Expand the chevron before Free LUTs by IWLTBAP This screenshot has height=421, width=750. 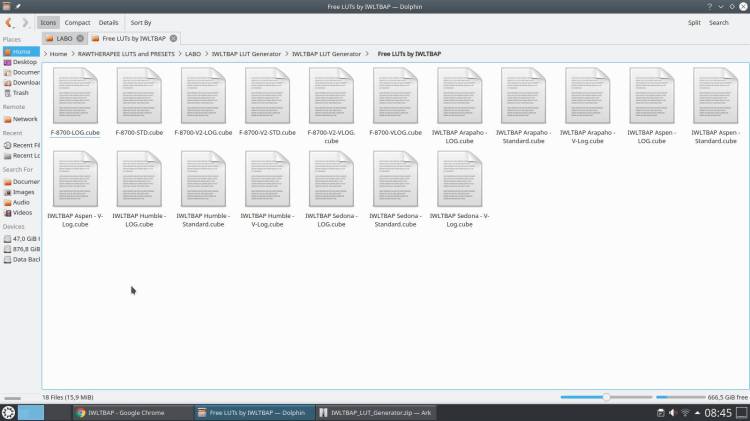pos(367,54)
